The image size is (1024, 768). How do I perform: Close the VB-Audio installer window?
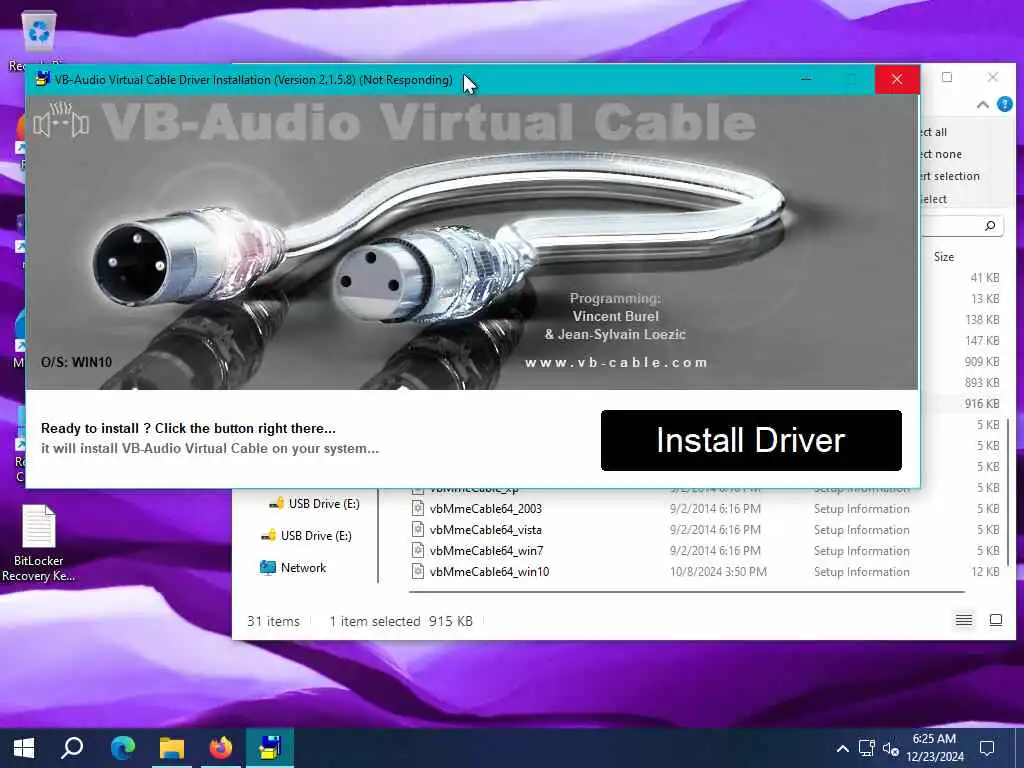pyautogui.click(x=897, y=79)
